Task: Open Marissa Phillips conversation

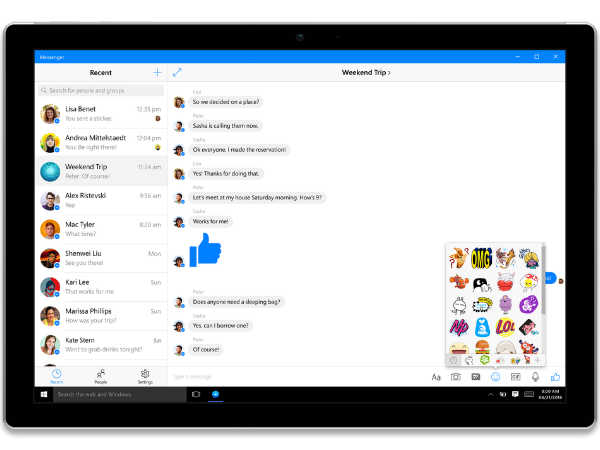Action: pyautogui.click(x=101, y=316)
